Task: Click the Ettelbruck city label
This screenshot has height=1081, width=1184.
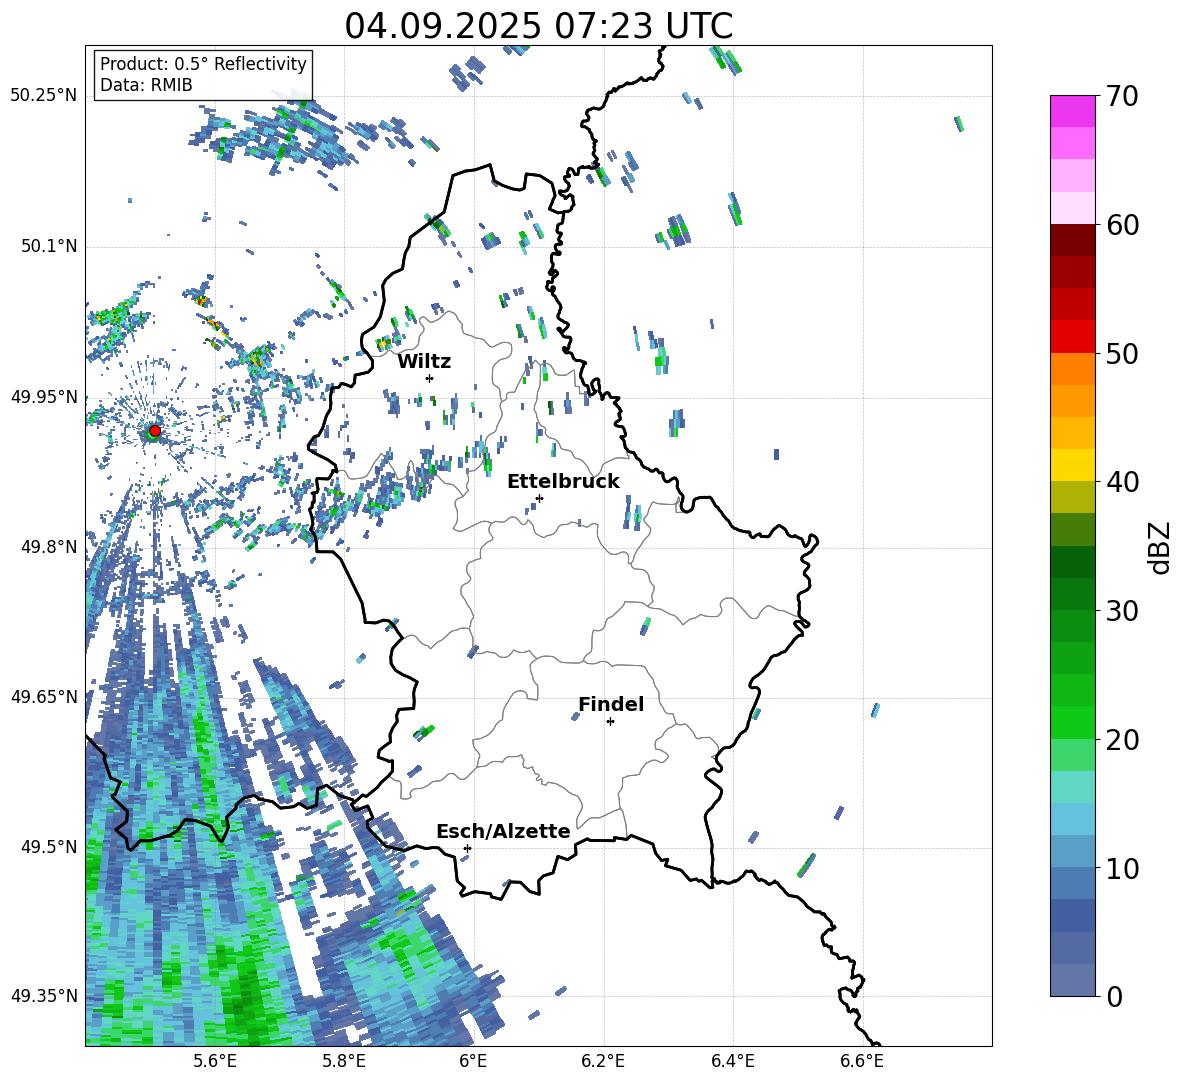Action: 563,482
